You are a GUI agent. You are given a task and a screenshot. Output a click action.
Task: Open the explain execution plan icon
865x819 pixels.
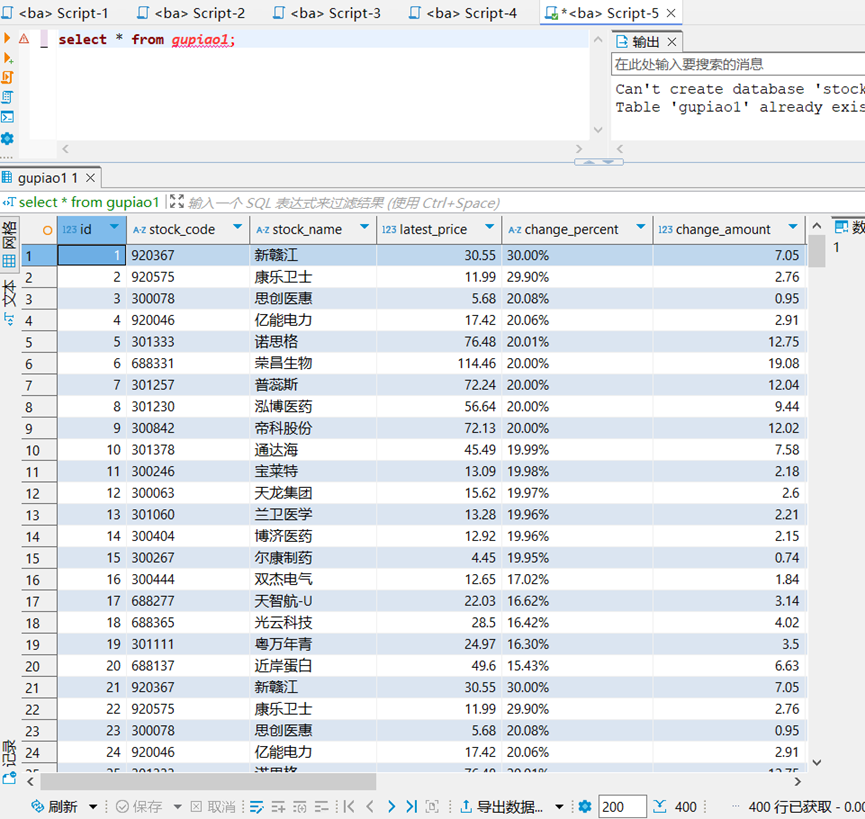[x=7, y=97]
